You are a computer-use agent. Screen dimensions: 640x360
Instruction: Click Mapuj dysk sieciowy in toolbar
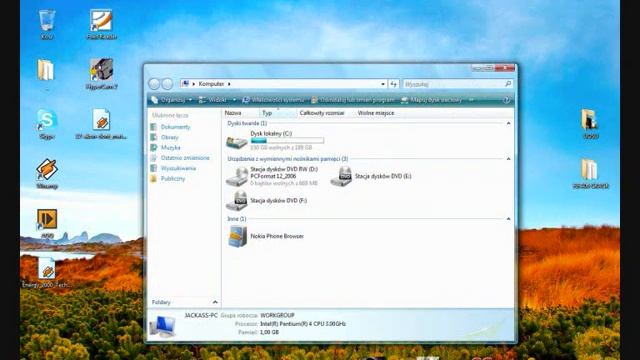point(431,100)
